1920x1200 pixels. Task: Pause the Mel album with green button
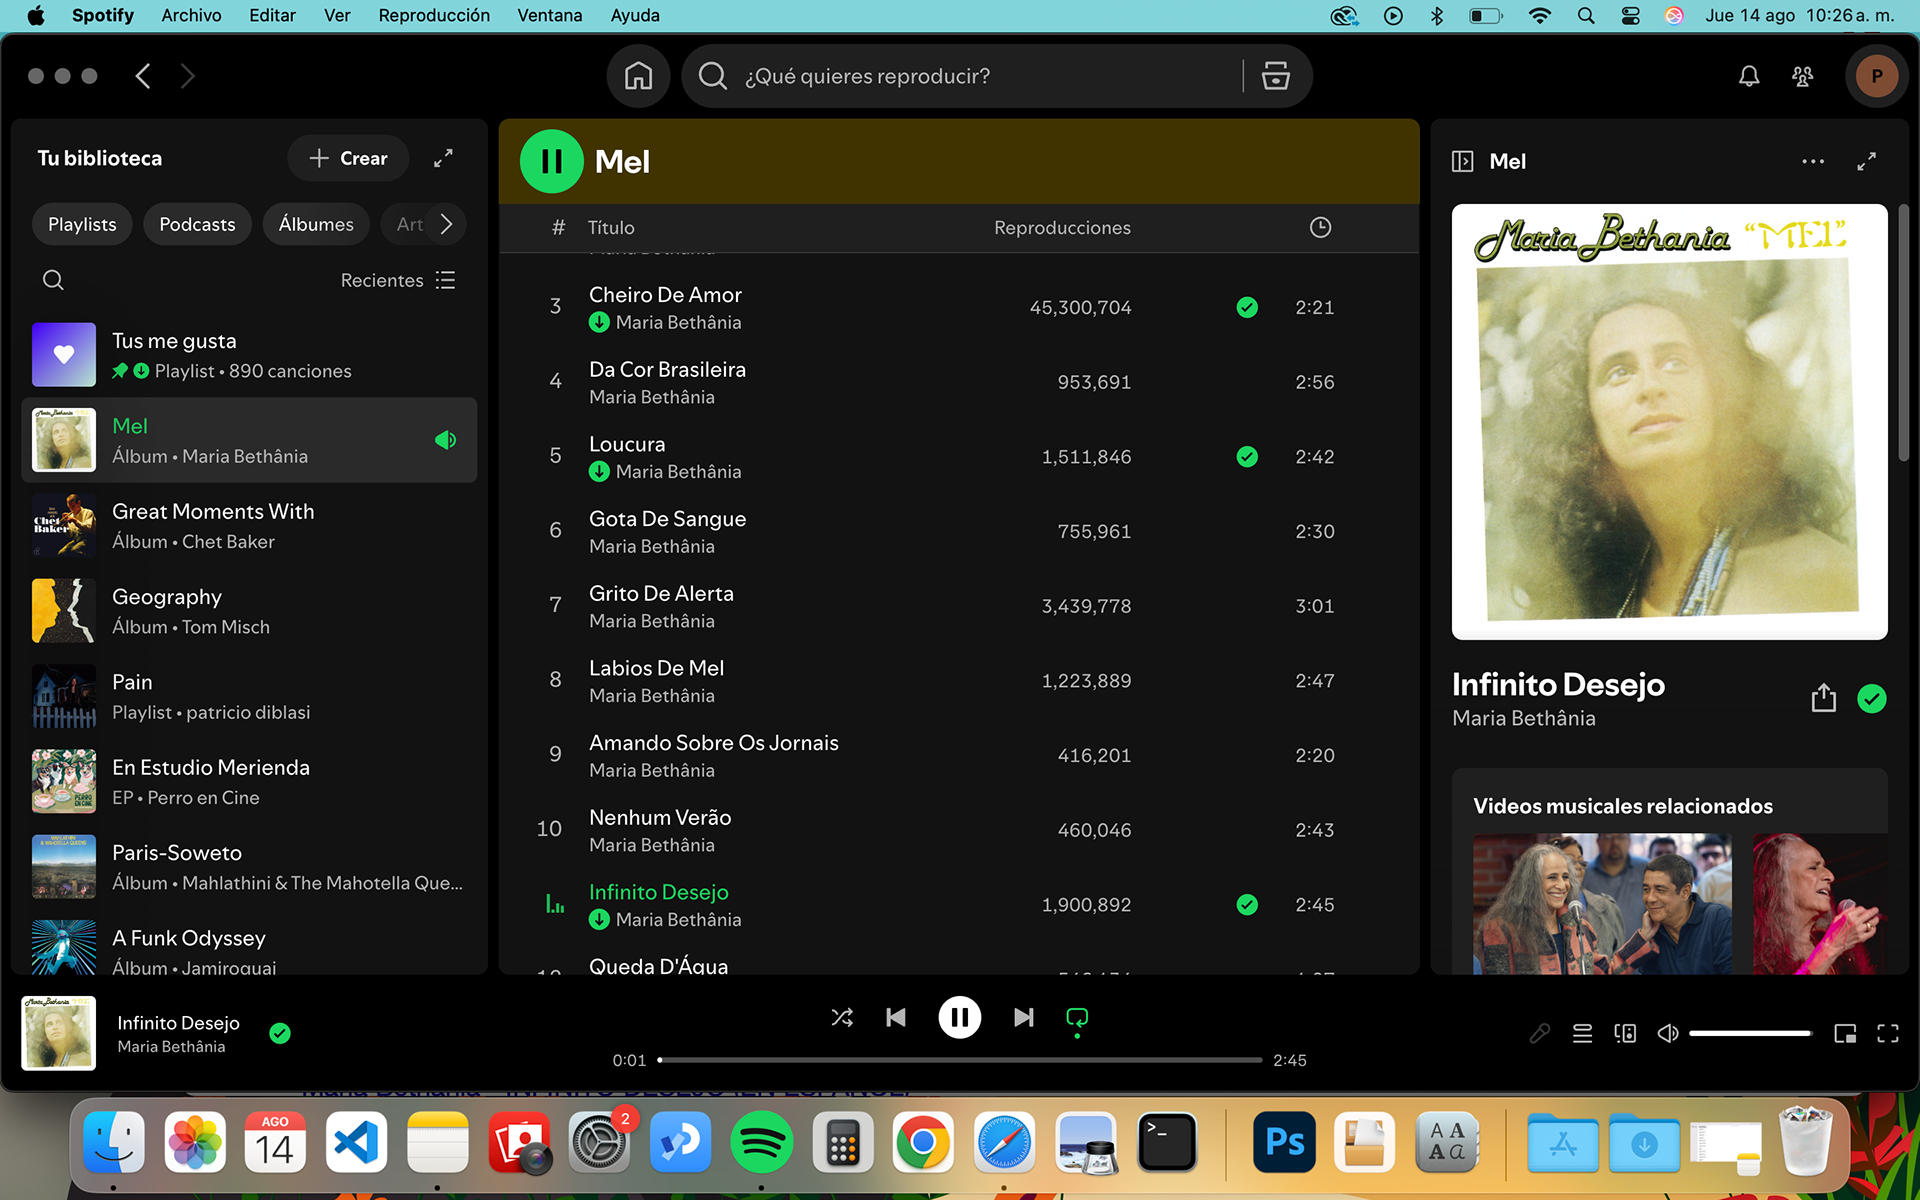coord(551,161)
